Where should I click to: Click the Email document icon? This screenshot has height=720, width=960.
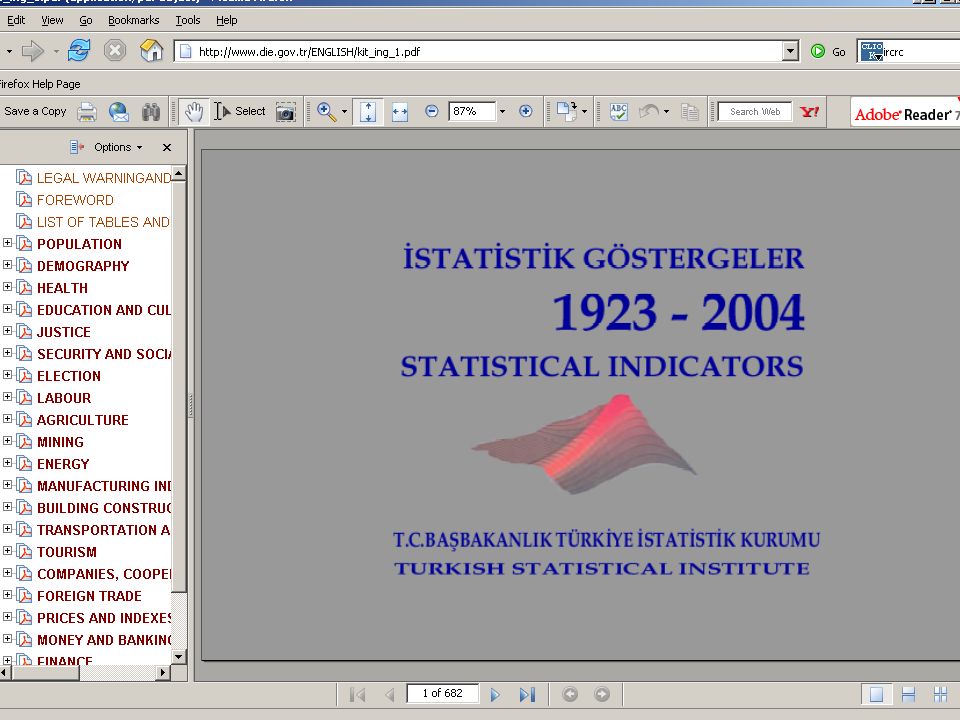coord(119,112)
